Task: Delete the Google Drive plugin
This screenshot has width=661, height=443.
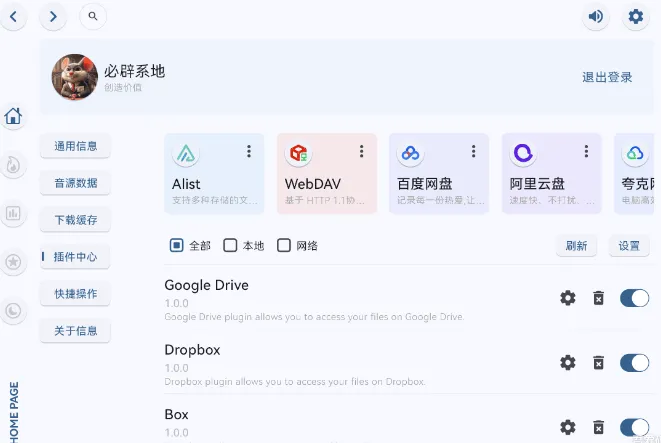Action: pos(599,298)
